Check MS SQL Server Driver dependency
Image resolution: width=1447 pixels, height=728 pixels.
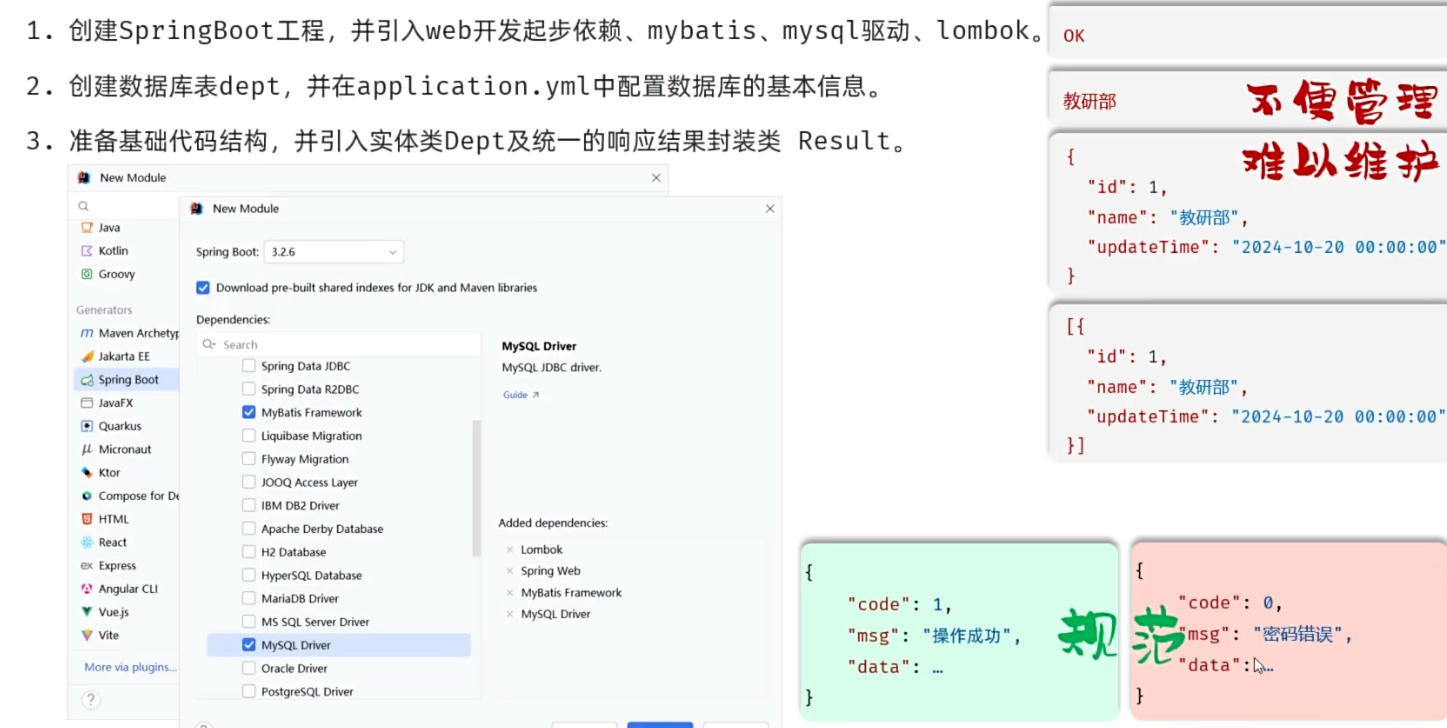click(249, 622)
